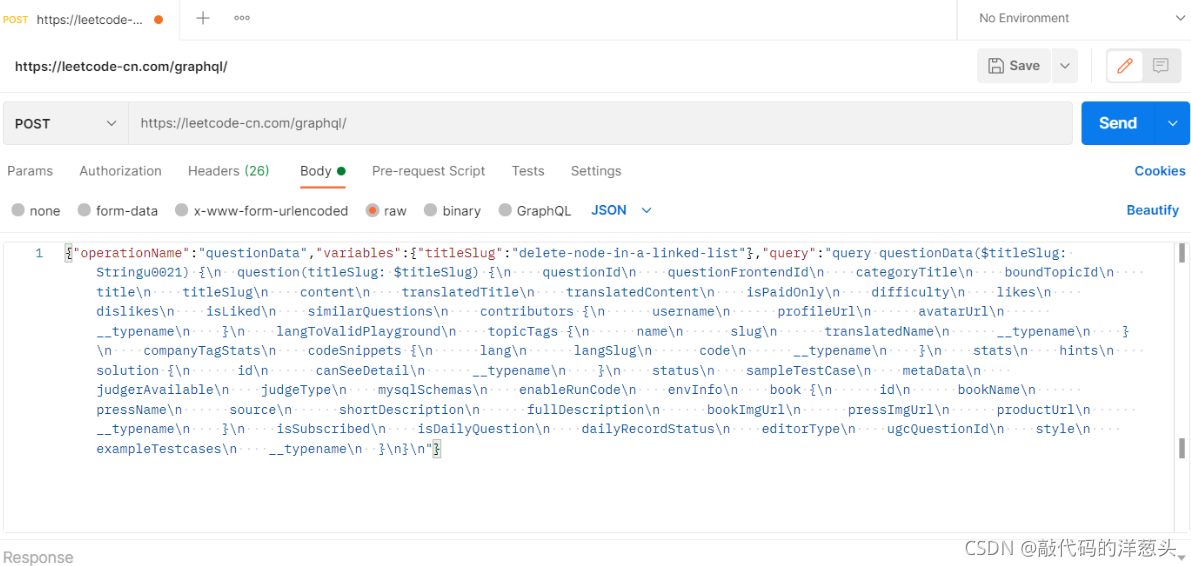Image resolution: width=1191 pixels, height=566 pixels.
Task: Open the Cookies link
Action: pyautogui.click(x=1160, y=171)
